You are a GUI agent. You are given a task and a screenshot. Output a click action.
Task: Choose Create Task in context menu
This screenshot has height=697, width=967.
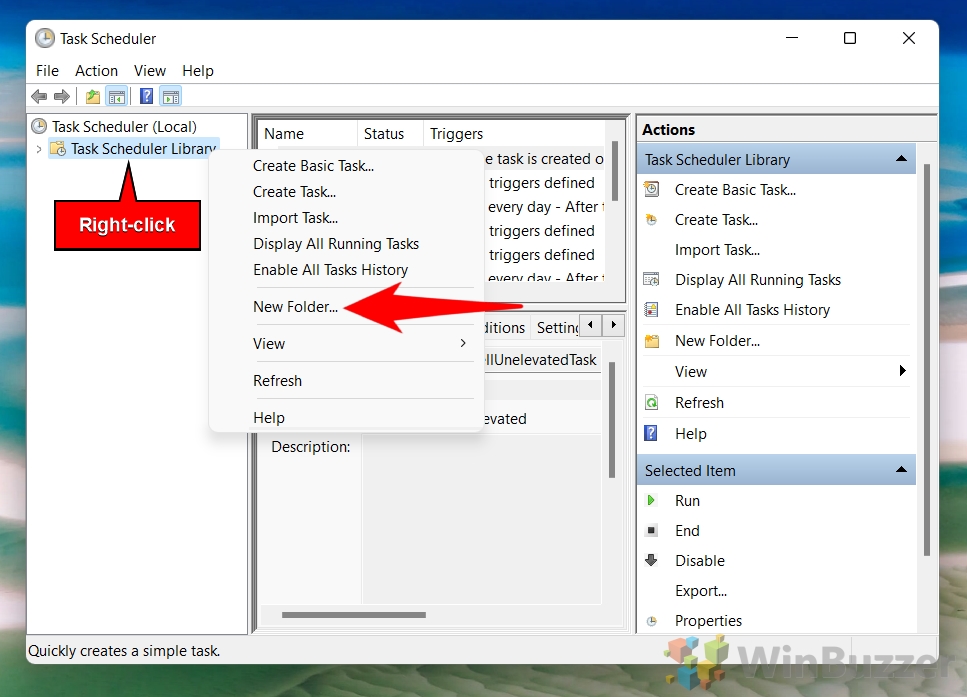coord(294,192)
